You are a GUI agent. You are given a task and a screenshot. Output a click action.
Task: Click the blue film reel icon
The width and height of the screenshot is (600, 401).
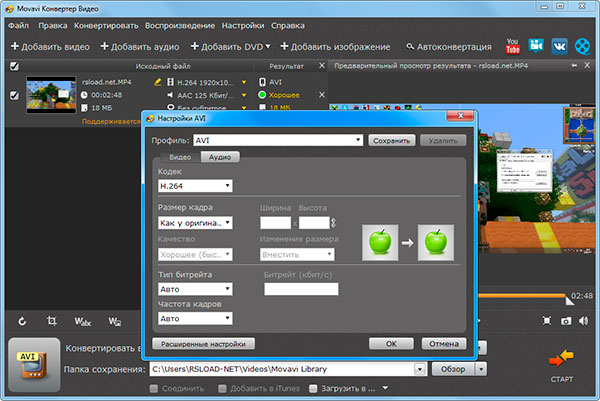(582, 46)
